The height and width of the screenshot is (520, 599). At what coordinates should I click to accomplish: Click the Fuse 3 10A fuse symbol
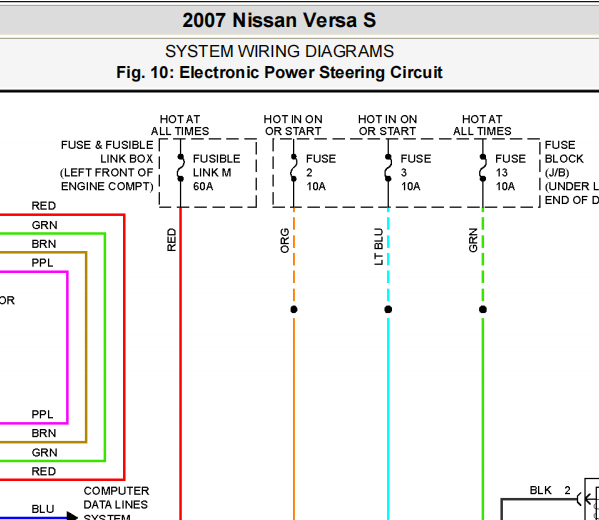tap(388, 168)
